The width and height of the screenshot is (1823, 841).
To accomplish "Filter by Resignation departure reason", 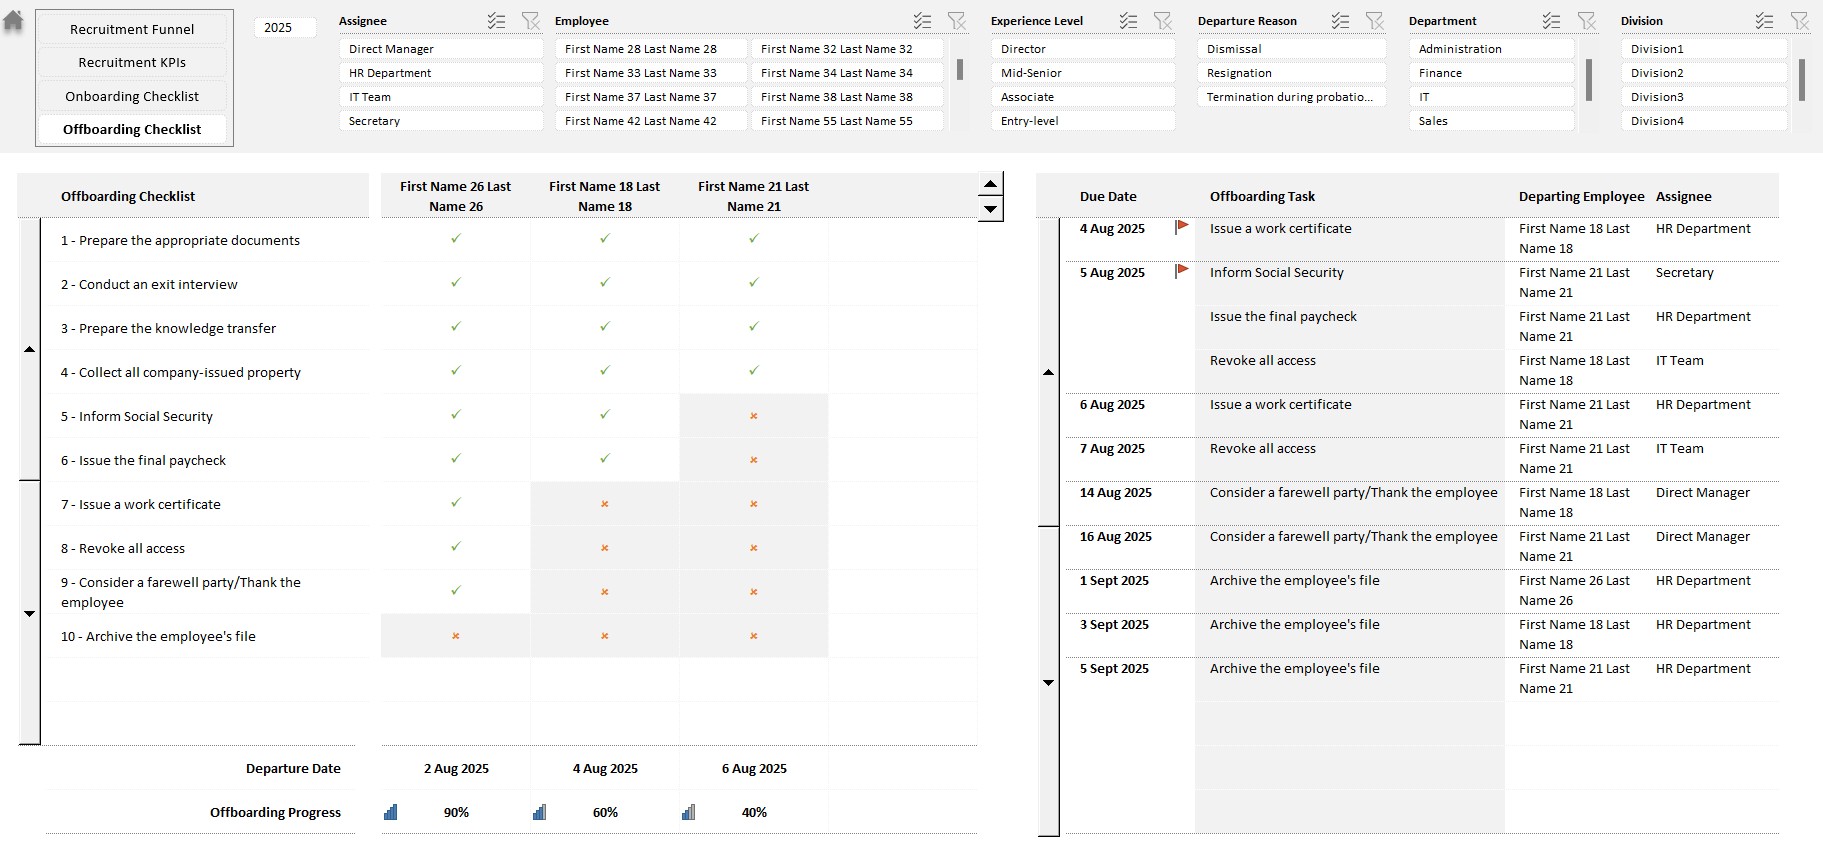I will click(x=1290, y=73).
